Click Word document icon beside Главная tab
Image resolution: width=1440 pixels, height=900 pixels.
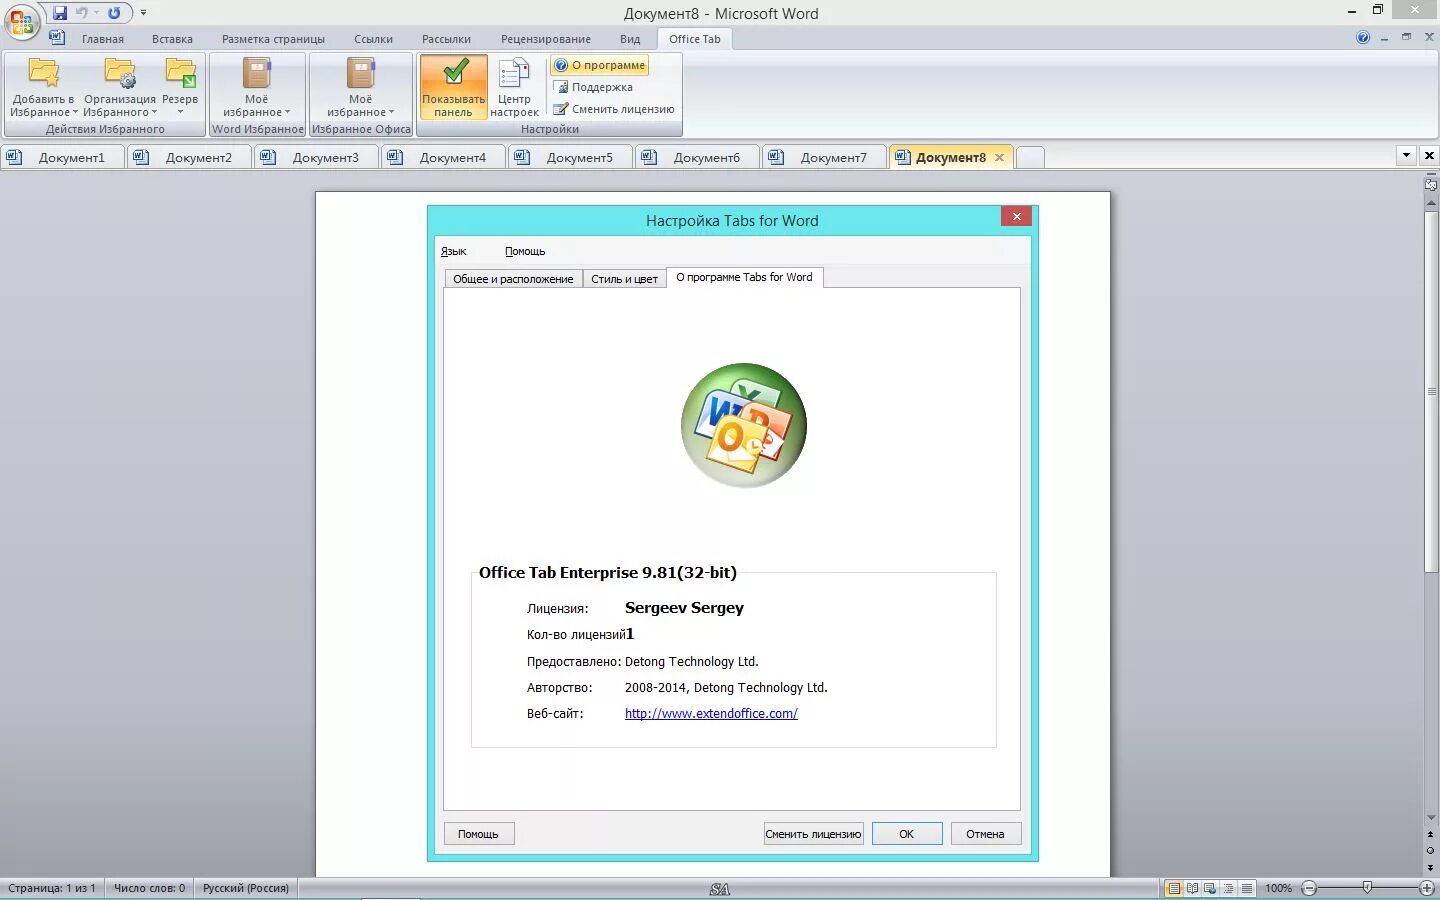(x=57, y=38)
